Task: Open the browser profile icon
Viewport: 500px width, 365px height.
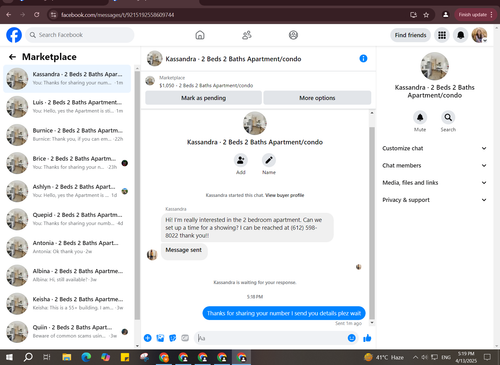Action: tap(445, 15)
